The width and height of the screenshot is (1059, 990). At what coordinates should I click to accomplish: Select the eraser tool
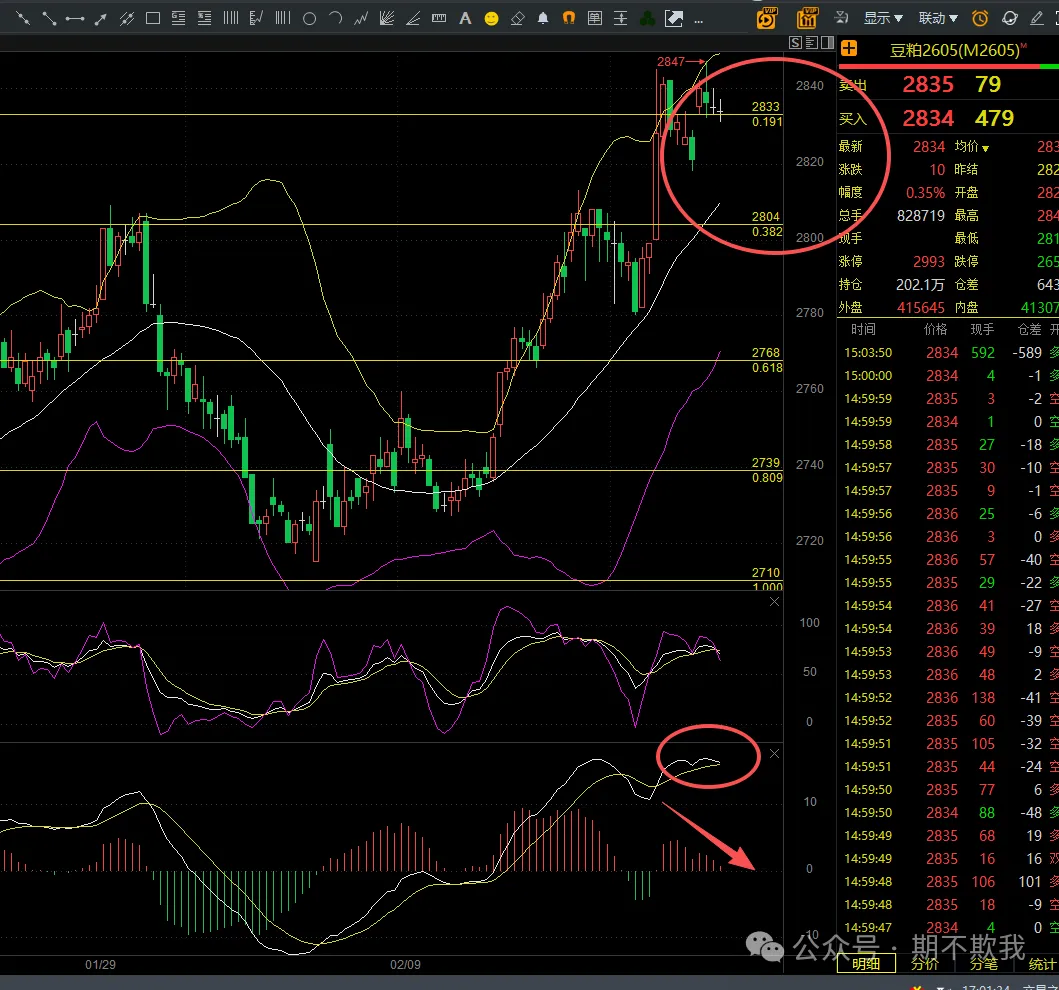click(x=517, y=19)
